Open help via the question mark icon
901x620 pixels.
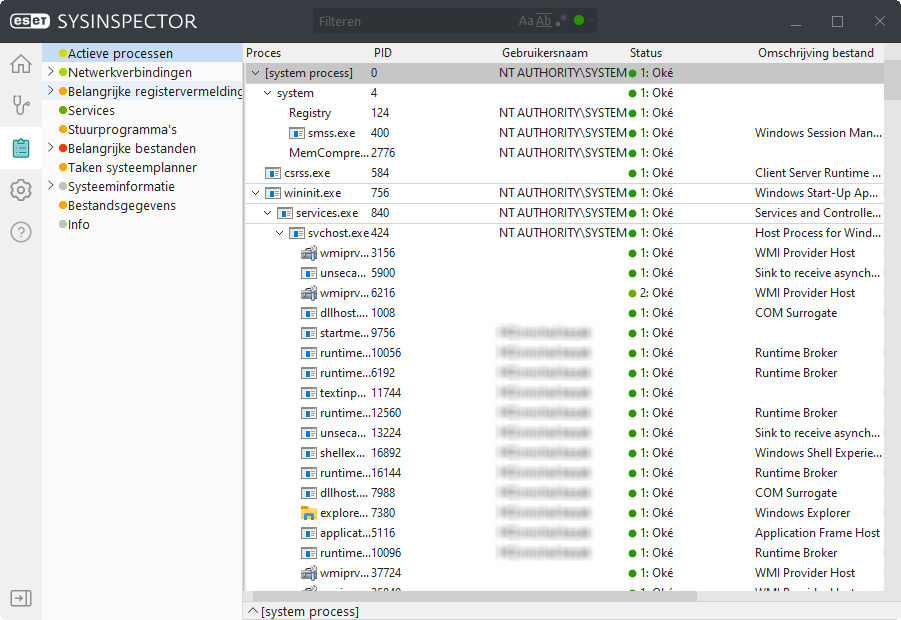(20, 232)
